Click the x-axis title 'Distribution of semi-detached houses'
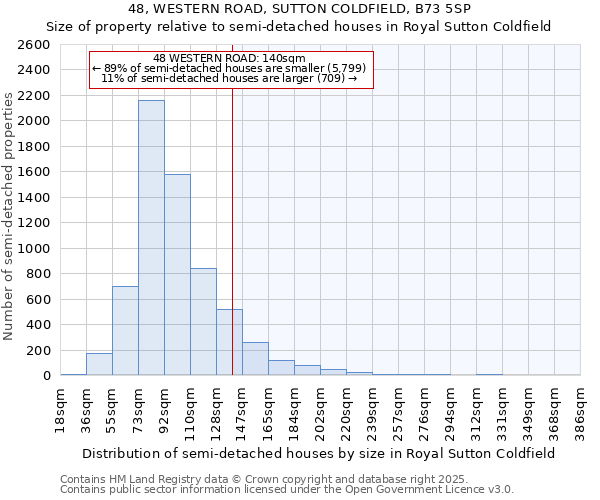 tap(319, 453)
